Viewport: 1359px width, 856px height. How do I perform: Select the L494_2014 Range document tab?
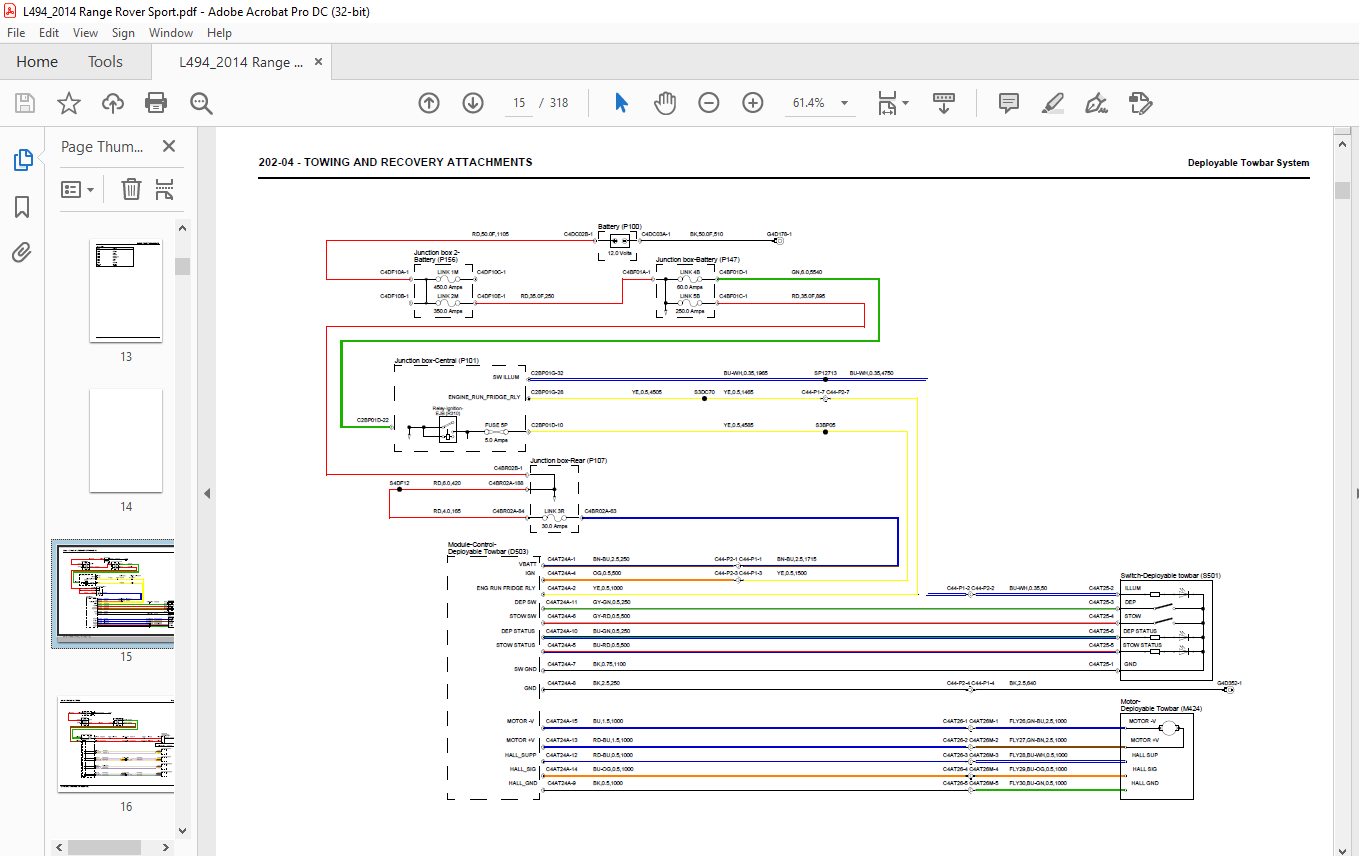241,62
